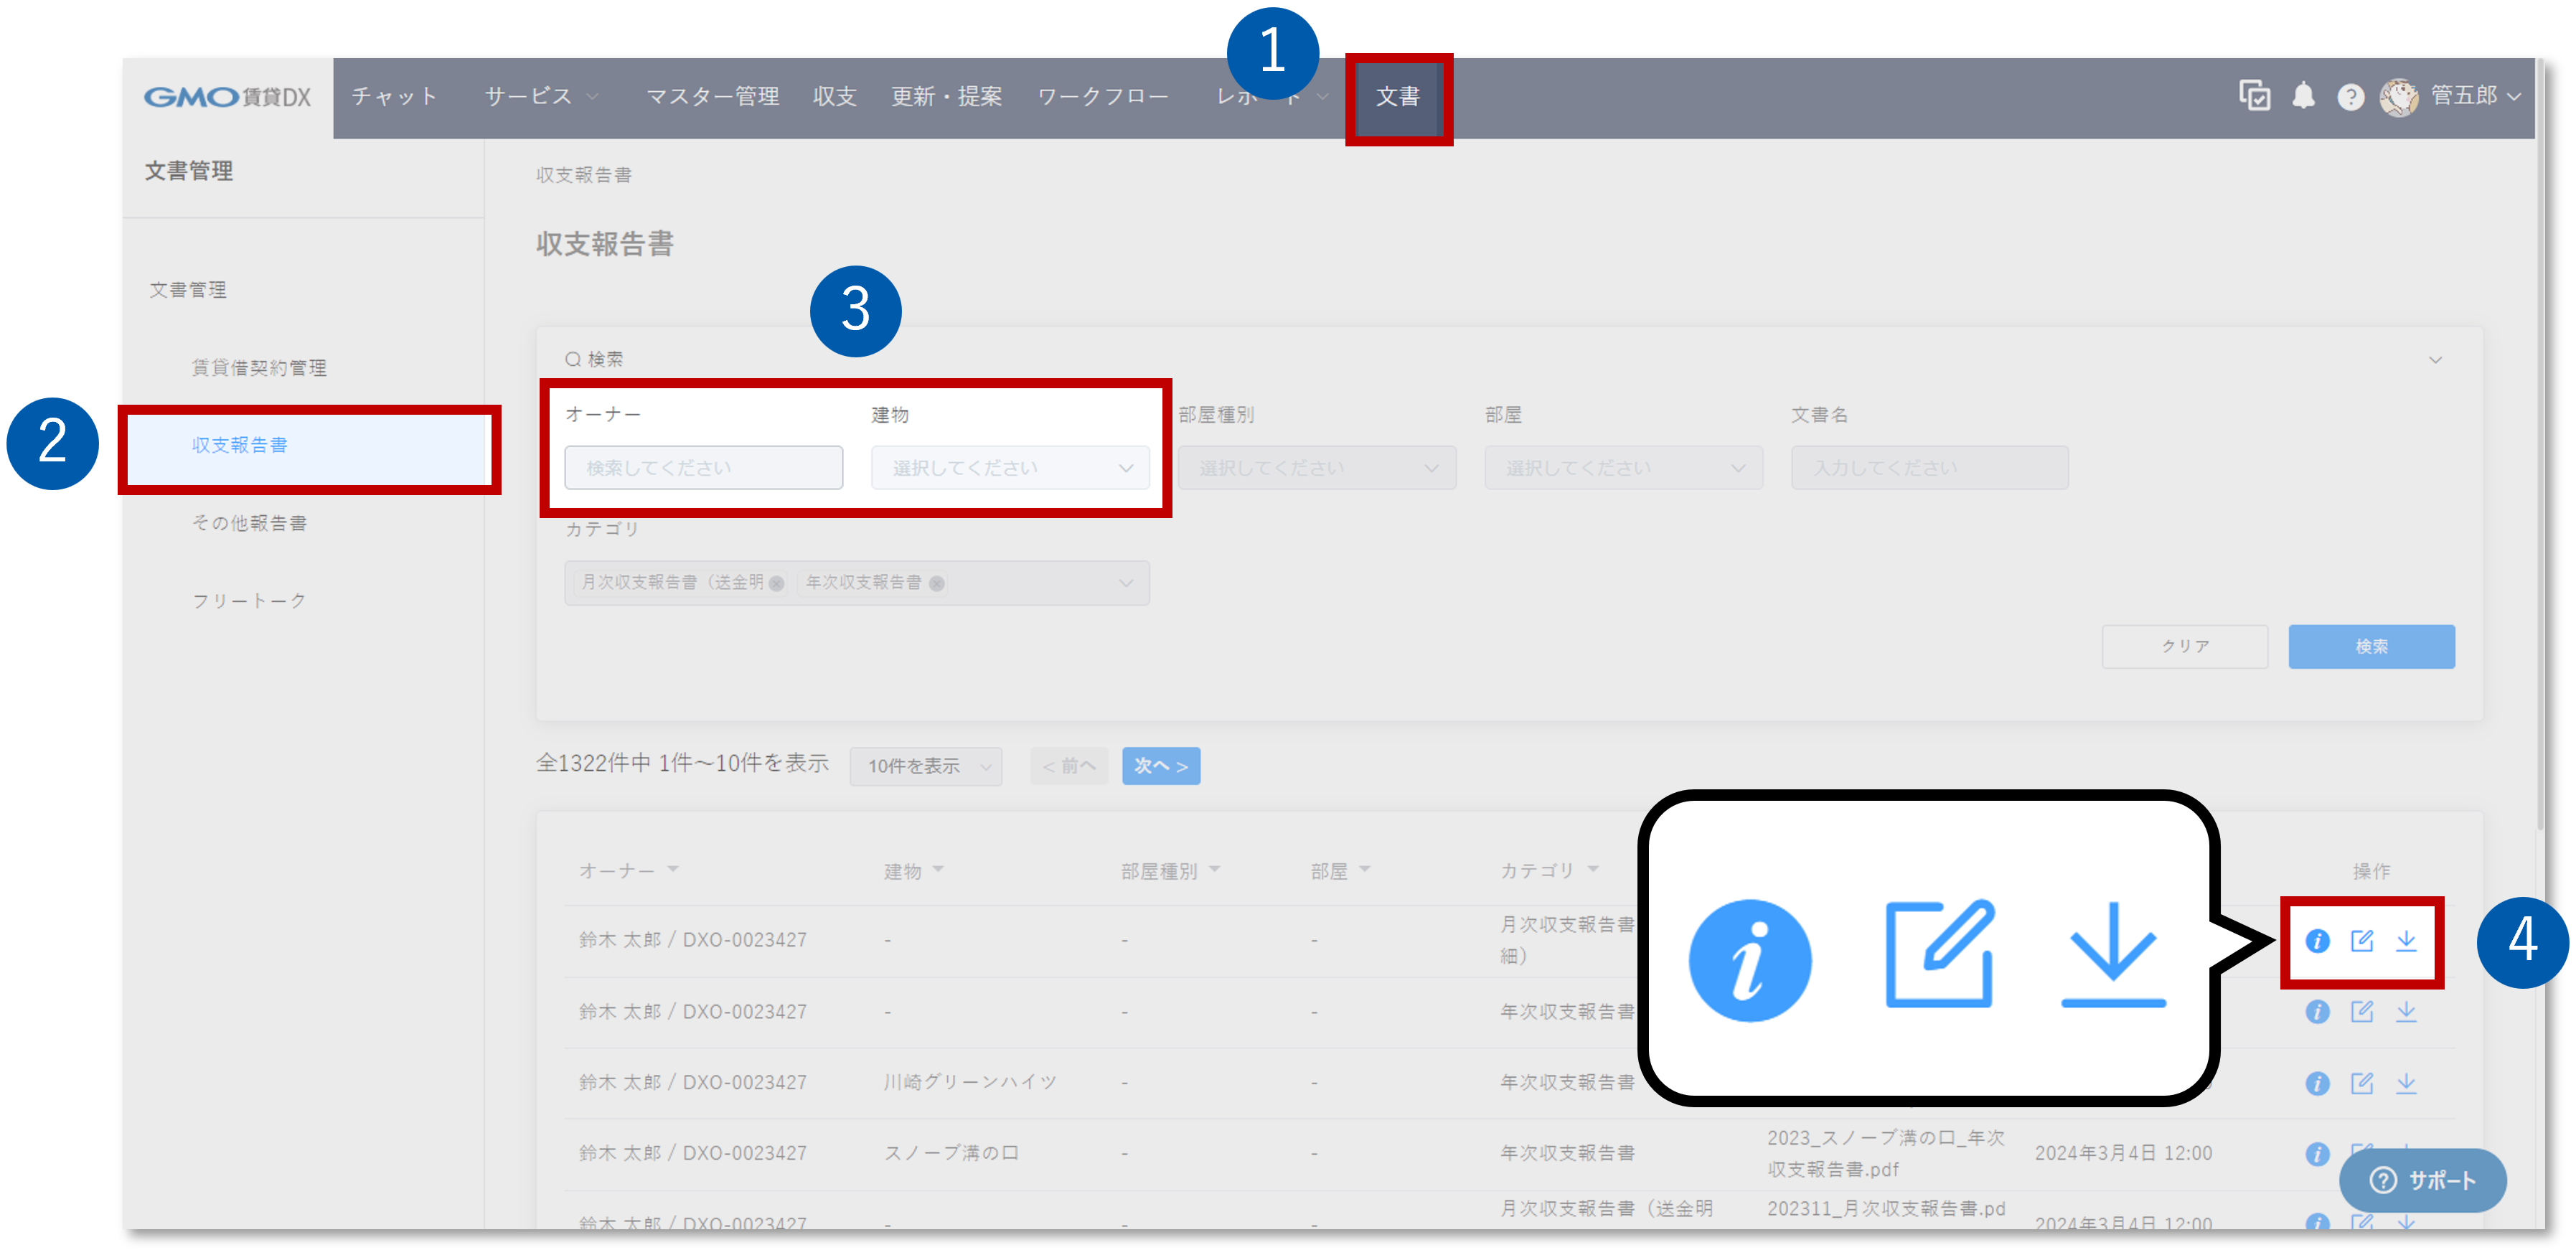The image size is (2576, 1250).
Task: Open the 文書 tab in top navigation
Action: click(x=1397, y=97)
